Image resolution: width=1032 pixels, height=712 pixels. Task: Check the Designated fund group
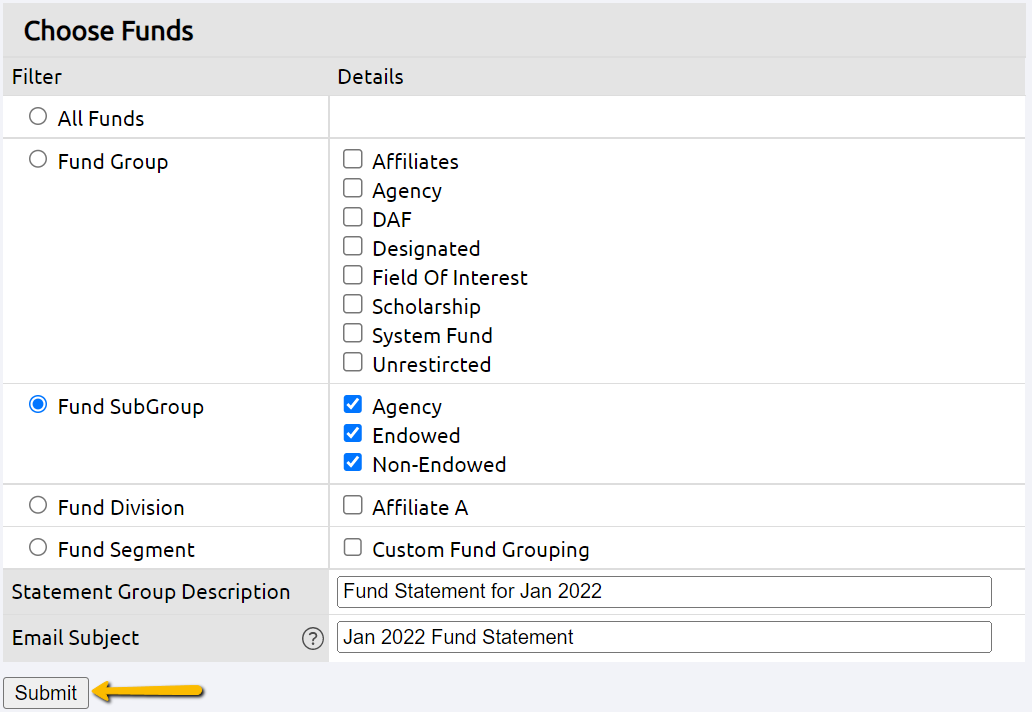coord(352,246)
